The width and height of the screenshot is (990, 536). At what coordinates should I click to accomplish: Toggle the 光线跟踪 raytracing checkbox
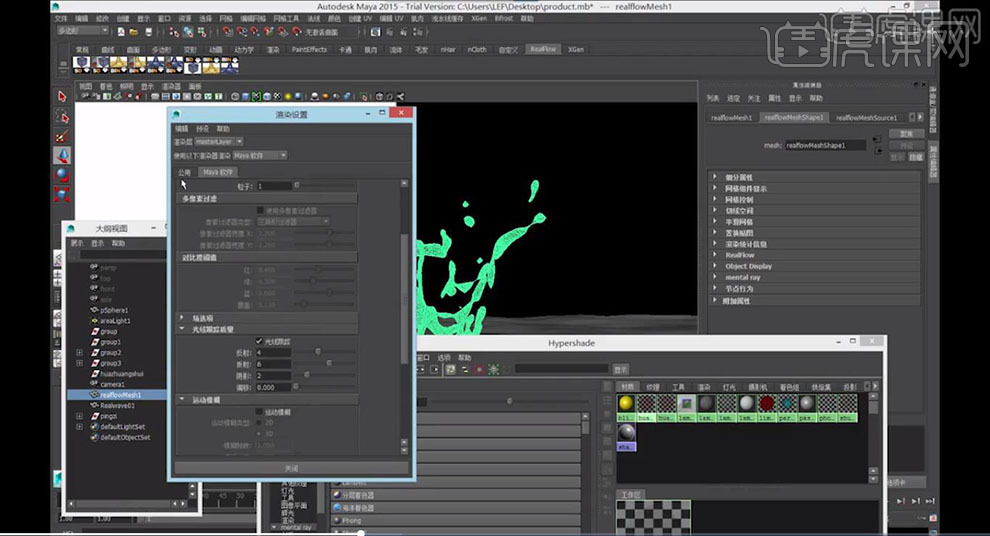click(x=259, y=341)
